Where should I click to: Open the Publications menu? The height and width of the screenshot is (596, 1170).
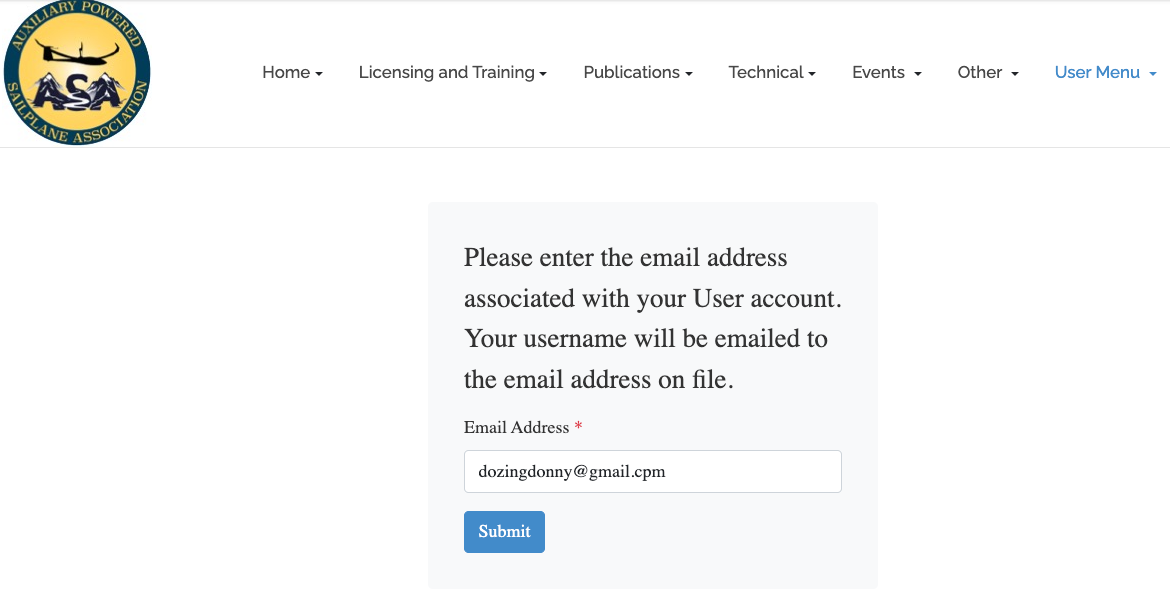tap(631, 72)
